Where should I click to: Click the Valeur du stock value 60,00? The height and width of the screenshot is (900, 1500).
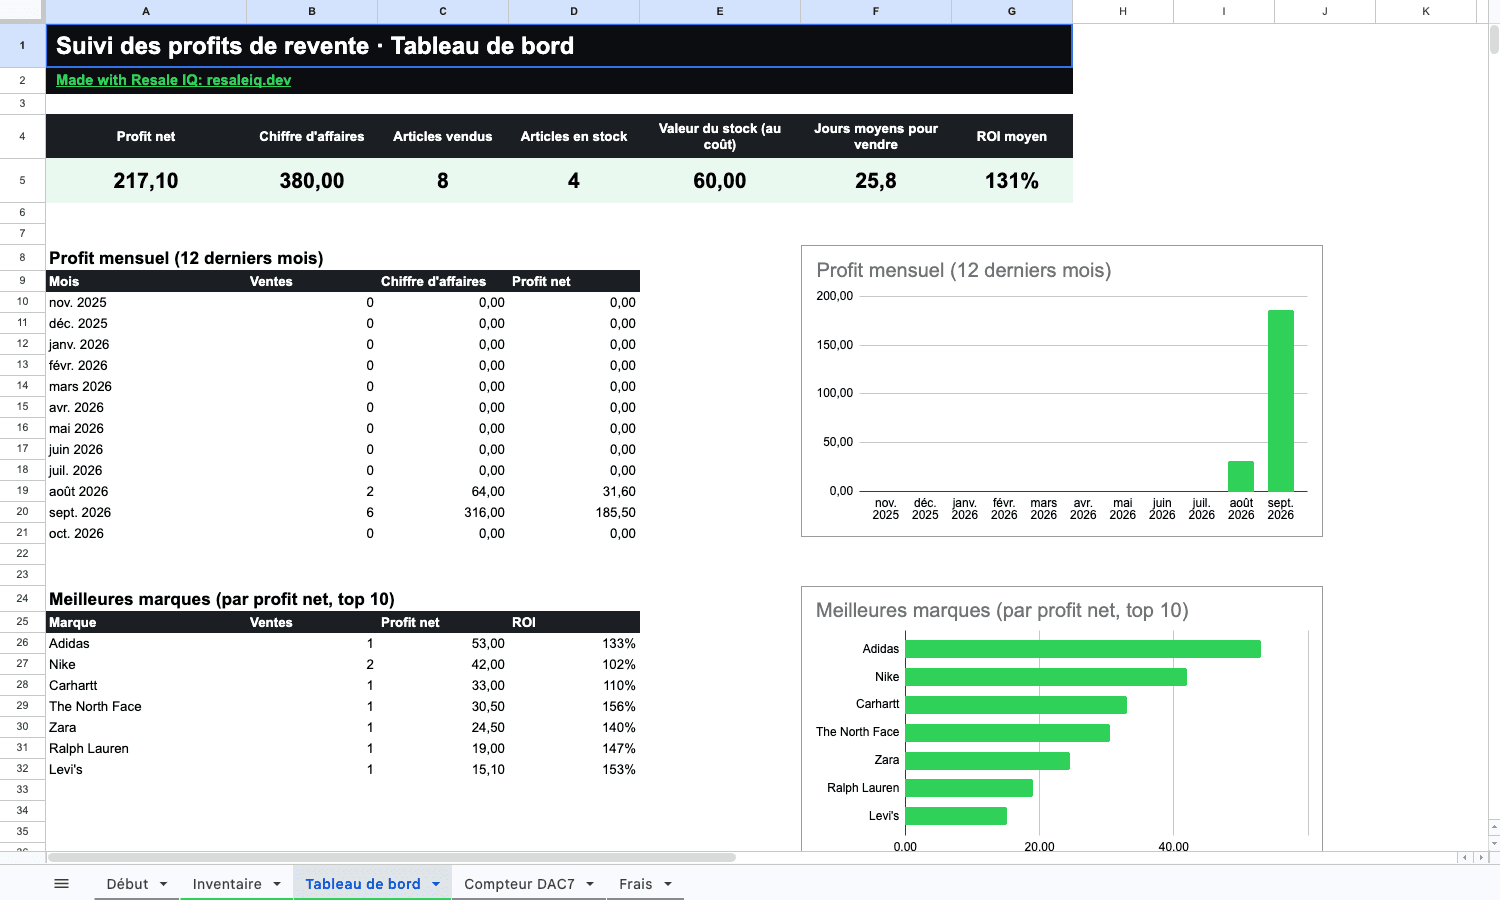click(720, 181)
